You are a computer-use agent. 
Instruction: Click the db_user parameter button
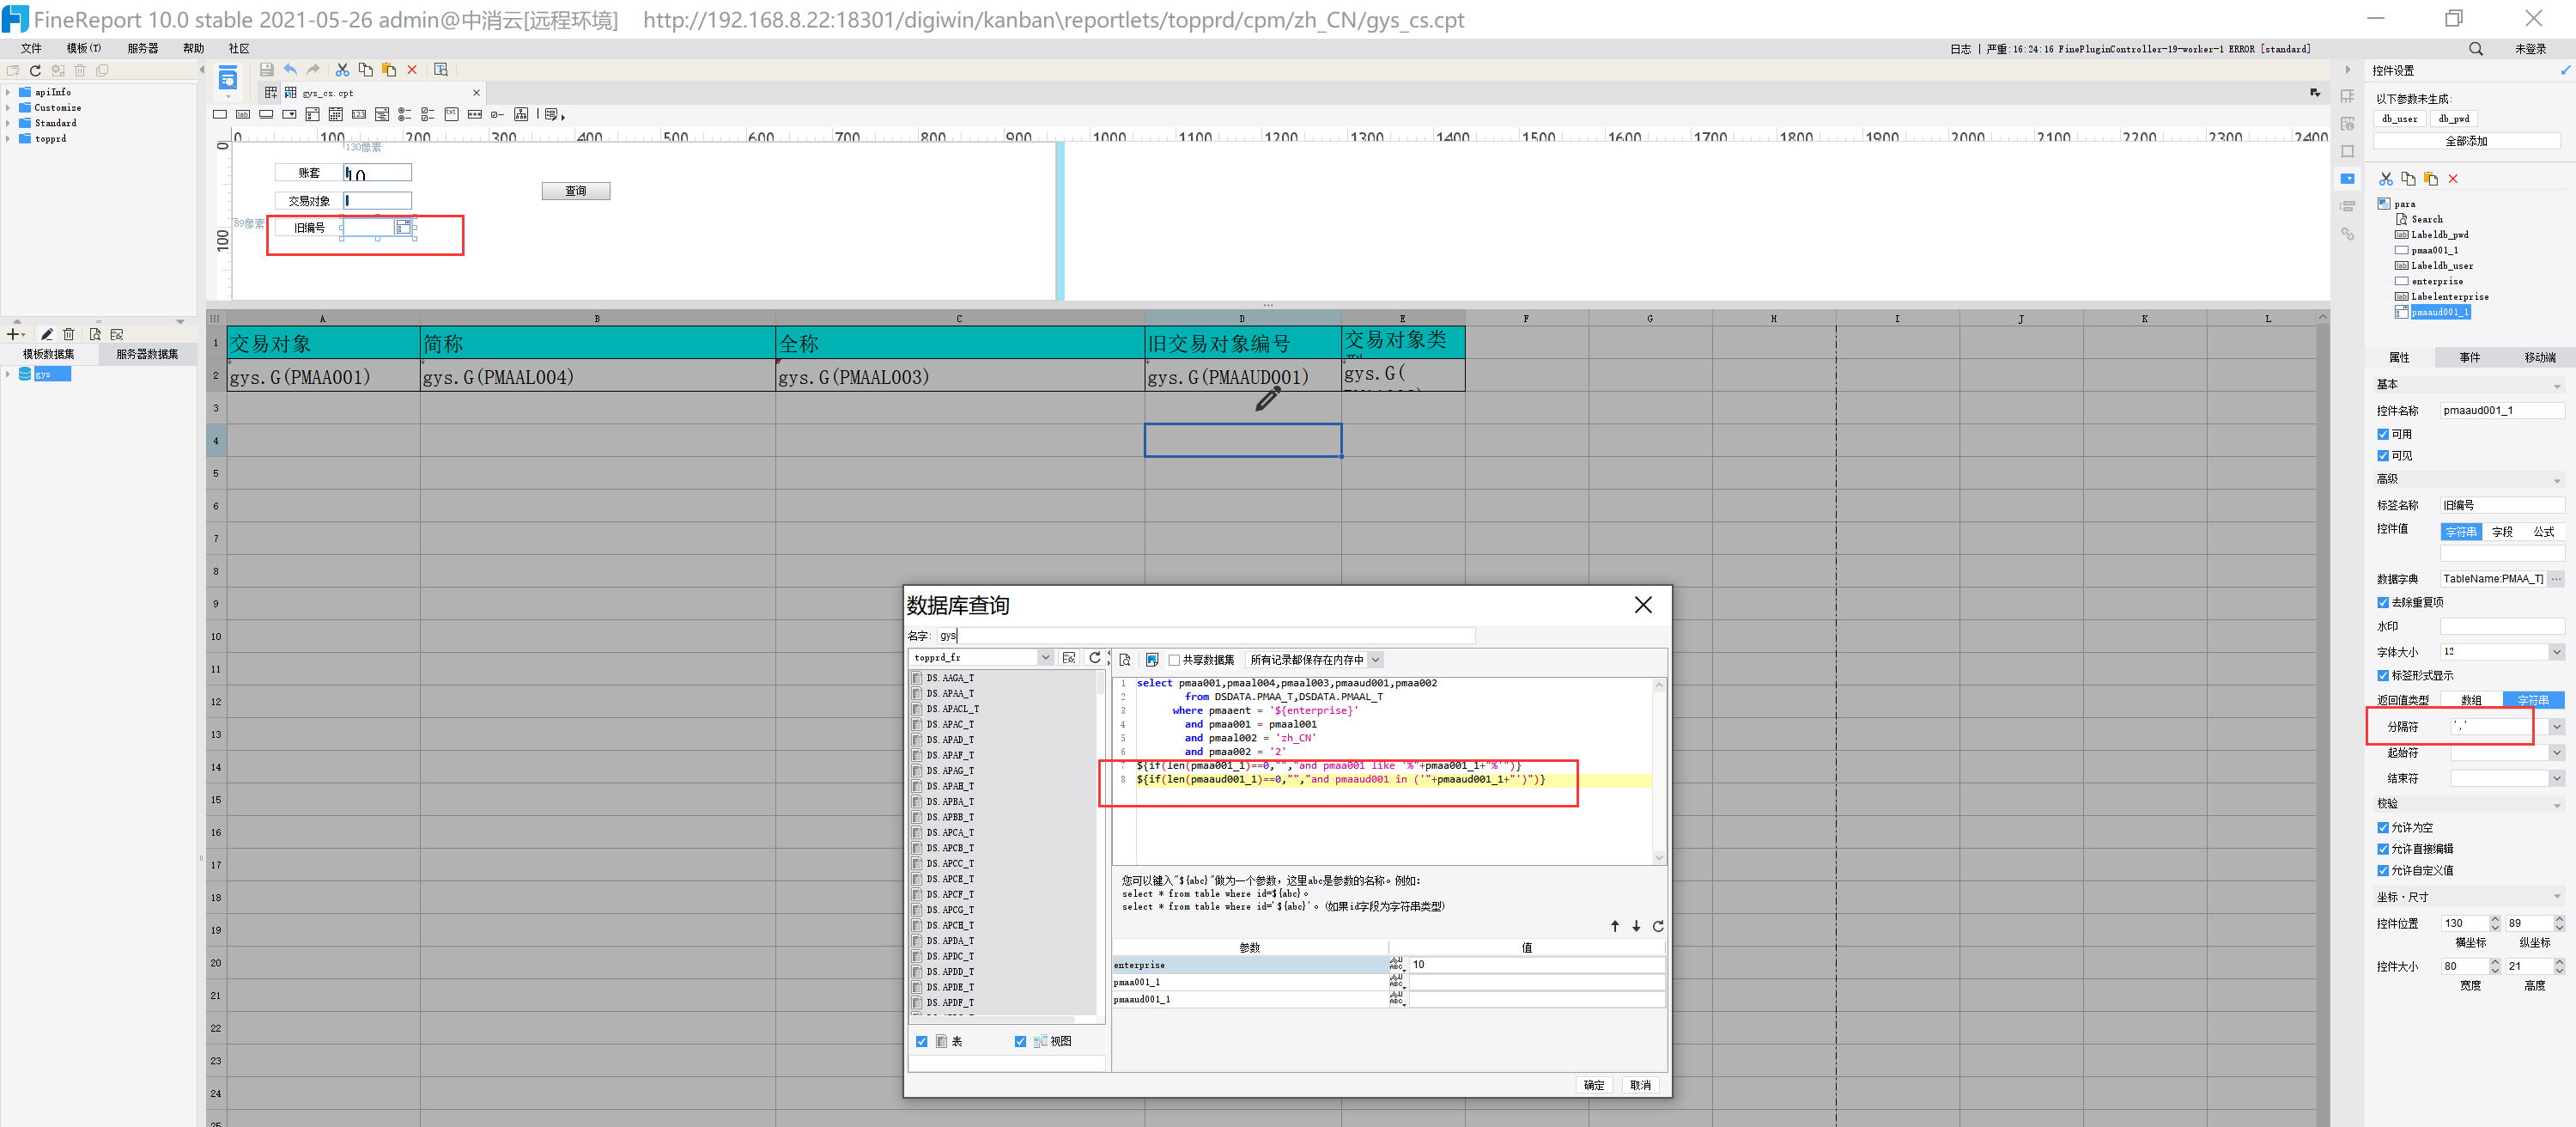(x=2399, y=119)
